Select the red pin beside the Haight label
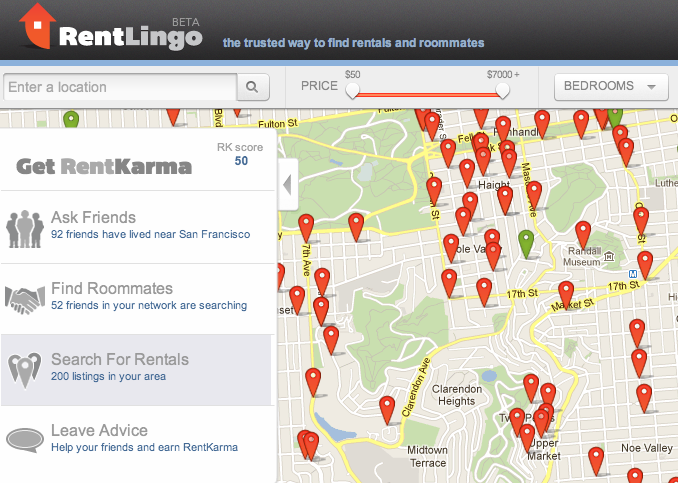This screenshot has height=483, width=678. [x=505, y=199]
